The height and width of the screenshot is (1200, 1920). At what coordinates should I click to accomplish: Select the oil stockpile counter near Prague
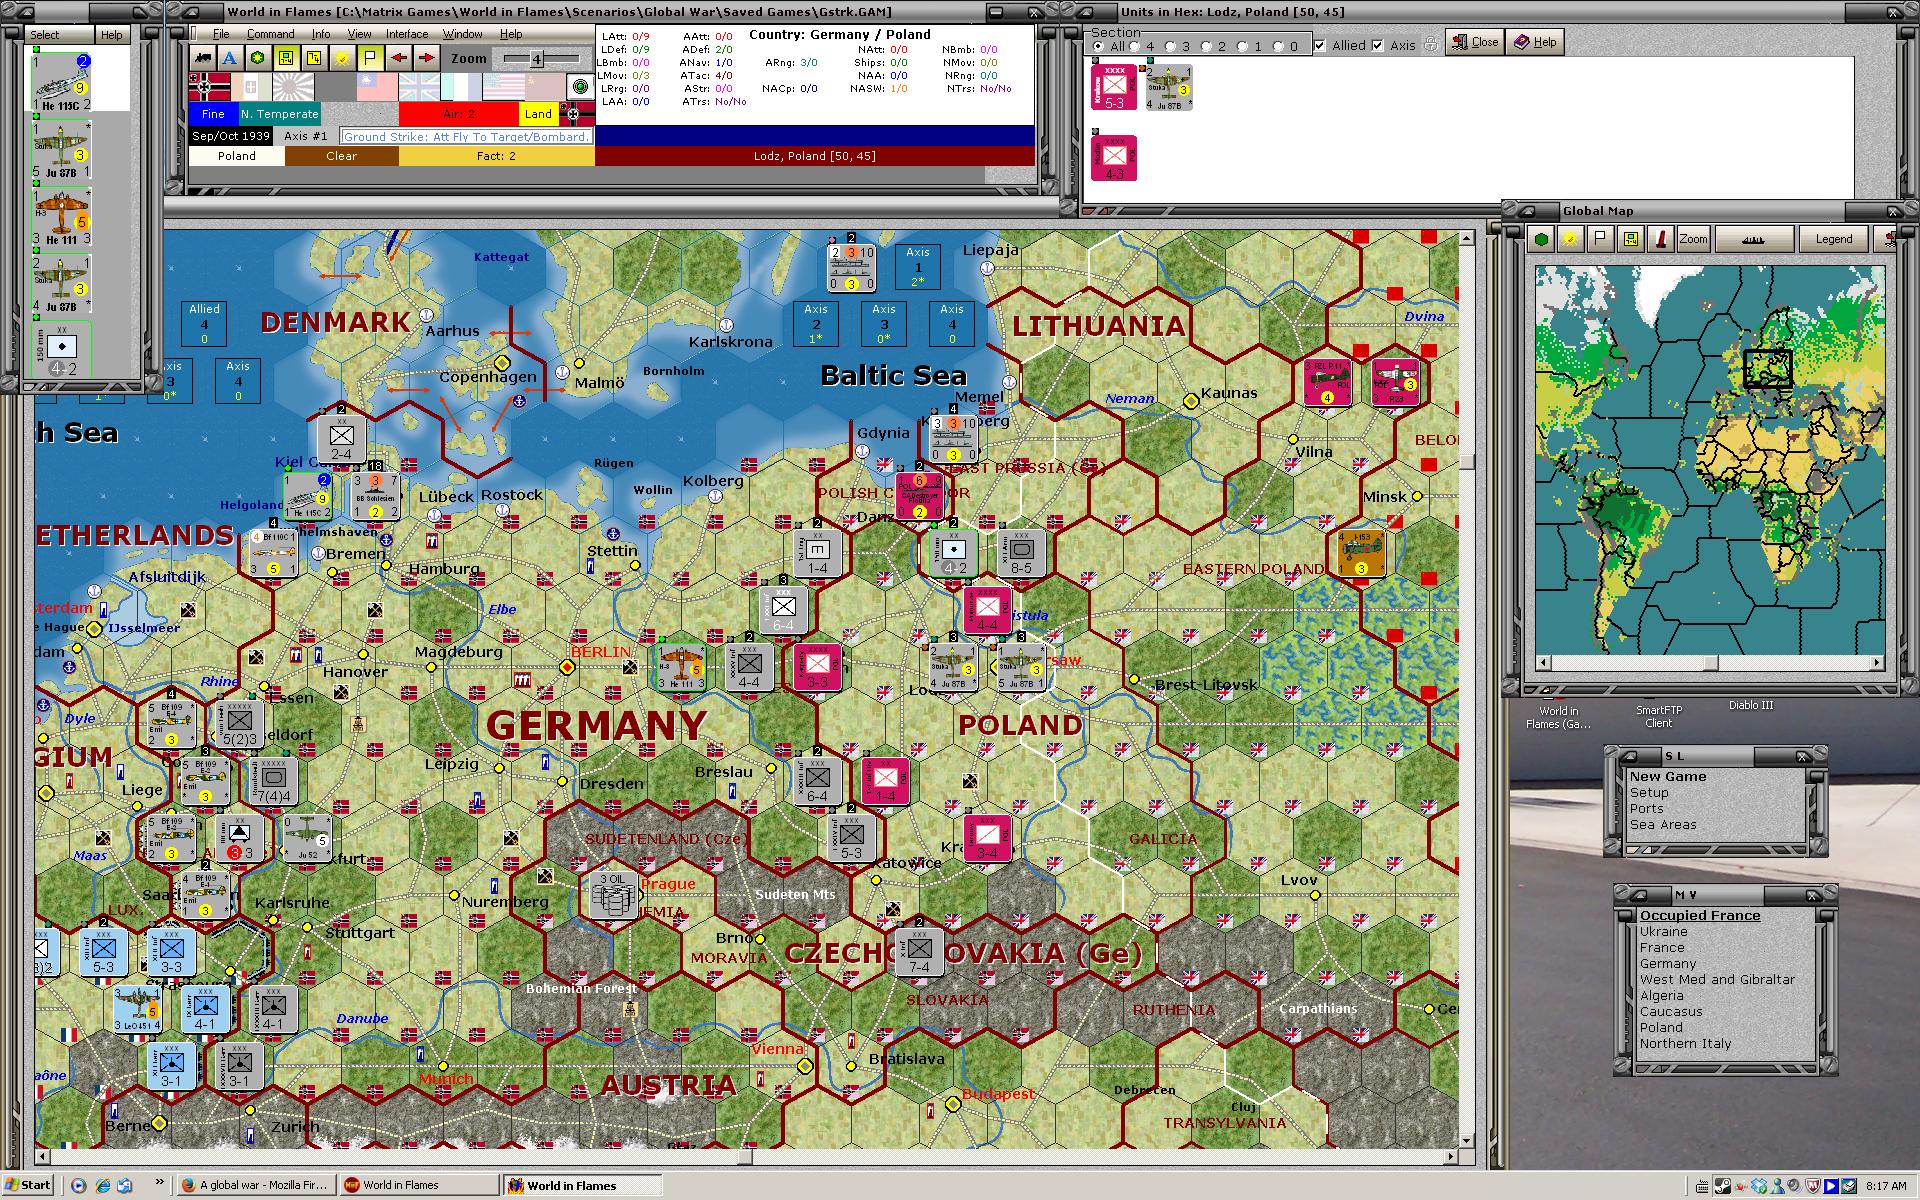click(x=612, y=893)
